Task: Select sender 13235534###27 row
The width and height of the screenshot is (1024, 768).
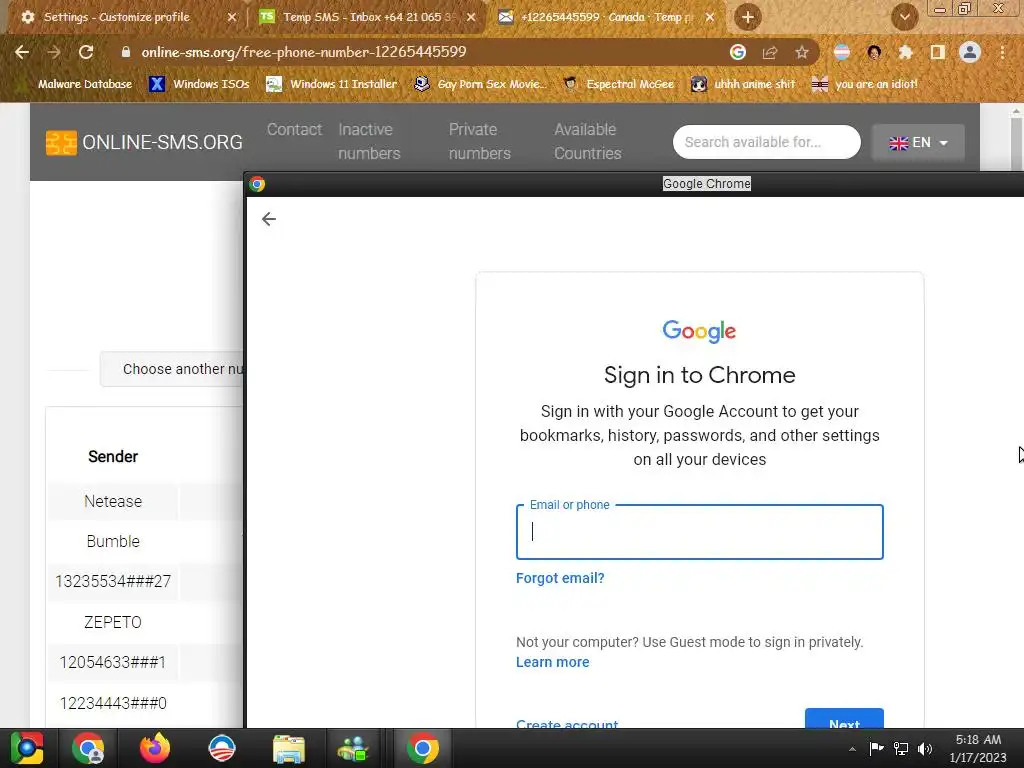Action: pyautogui.click(x=113, y=581)
